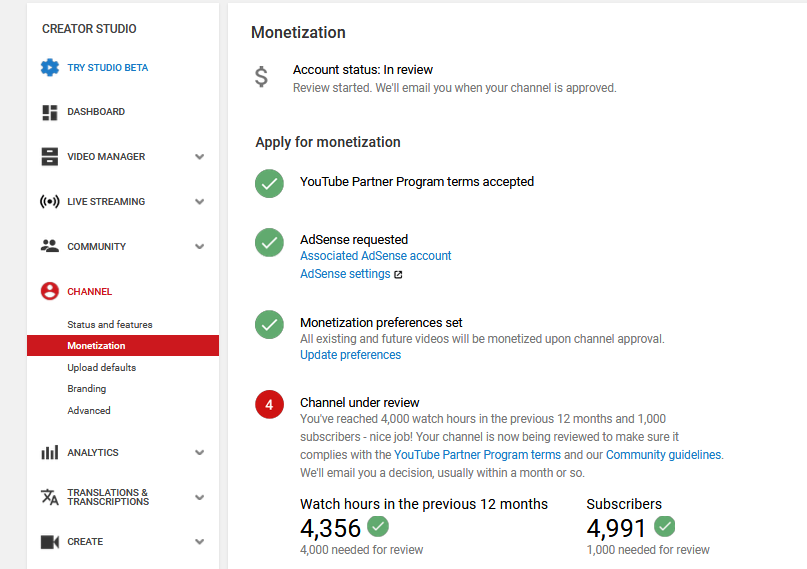Click 'YouTube Partner Program terms accepted' text
The image size is (807, 569).
point(417,182)
